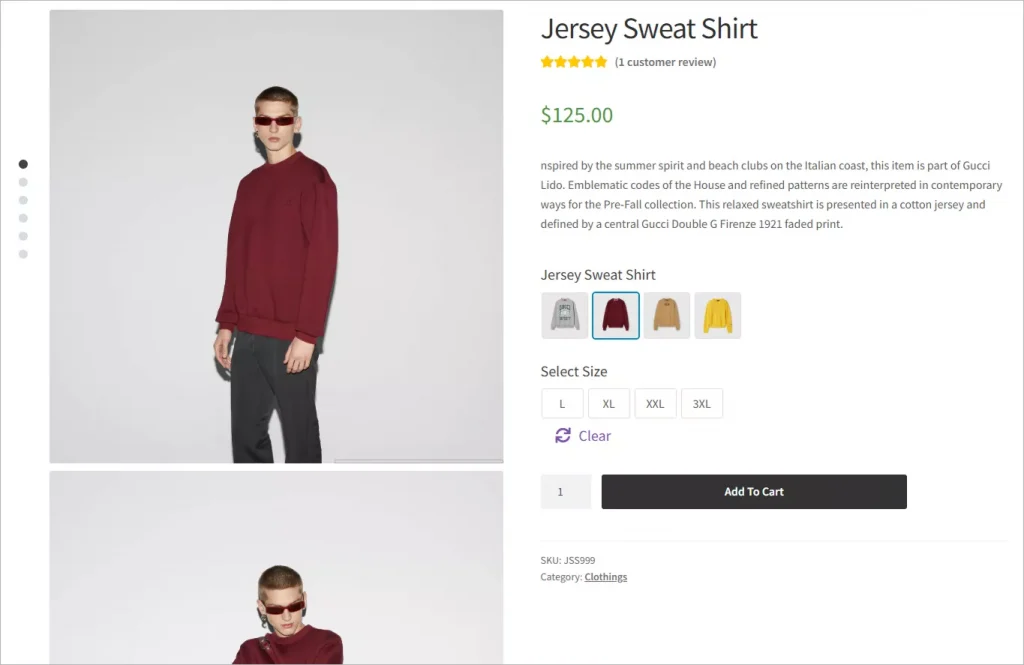Select the first gallery navigation dot
Screen dimensions: 1024x665
(x=22, y=164)
